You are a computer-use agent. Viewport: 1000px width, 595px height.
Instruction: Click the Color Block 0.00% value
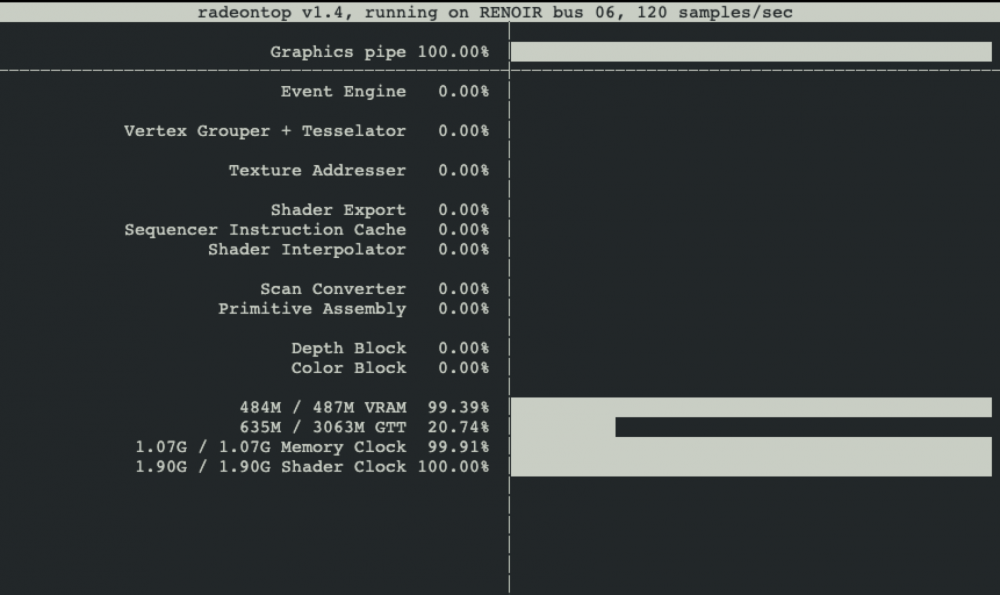click(x=464, y=368)
